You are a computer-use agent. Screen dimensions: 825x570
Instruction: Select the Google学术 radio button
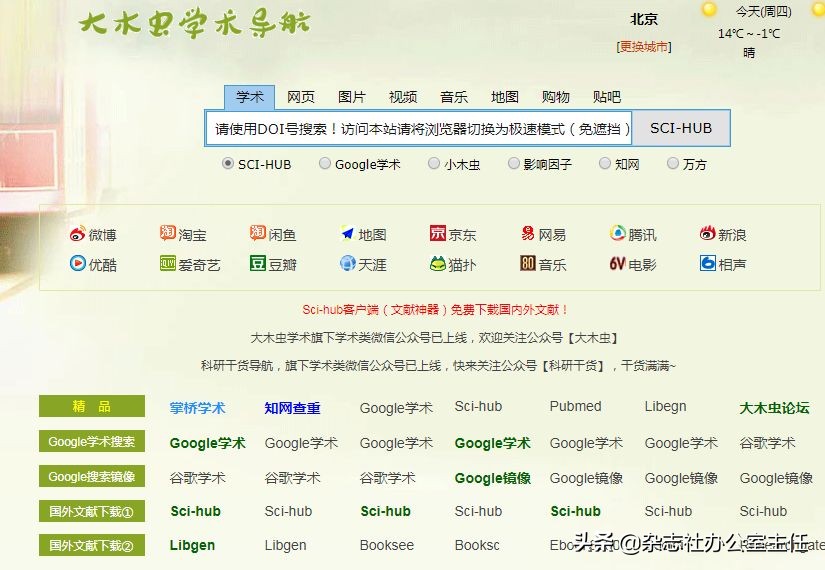[x=325, y=163]
